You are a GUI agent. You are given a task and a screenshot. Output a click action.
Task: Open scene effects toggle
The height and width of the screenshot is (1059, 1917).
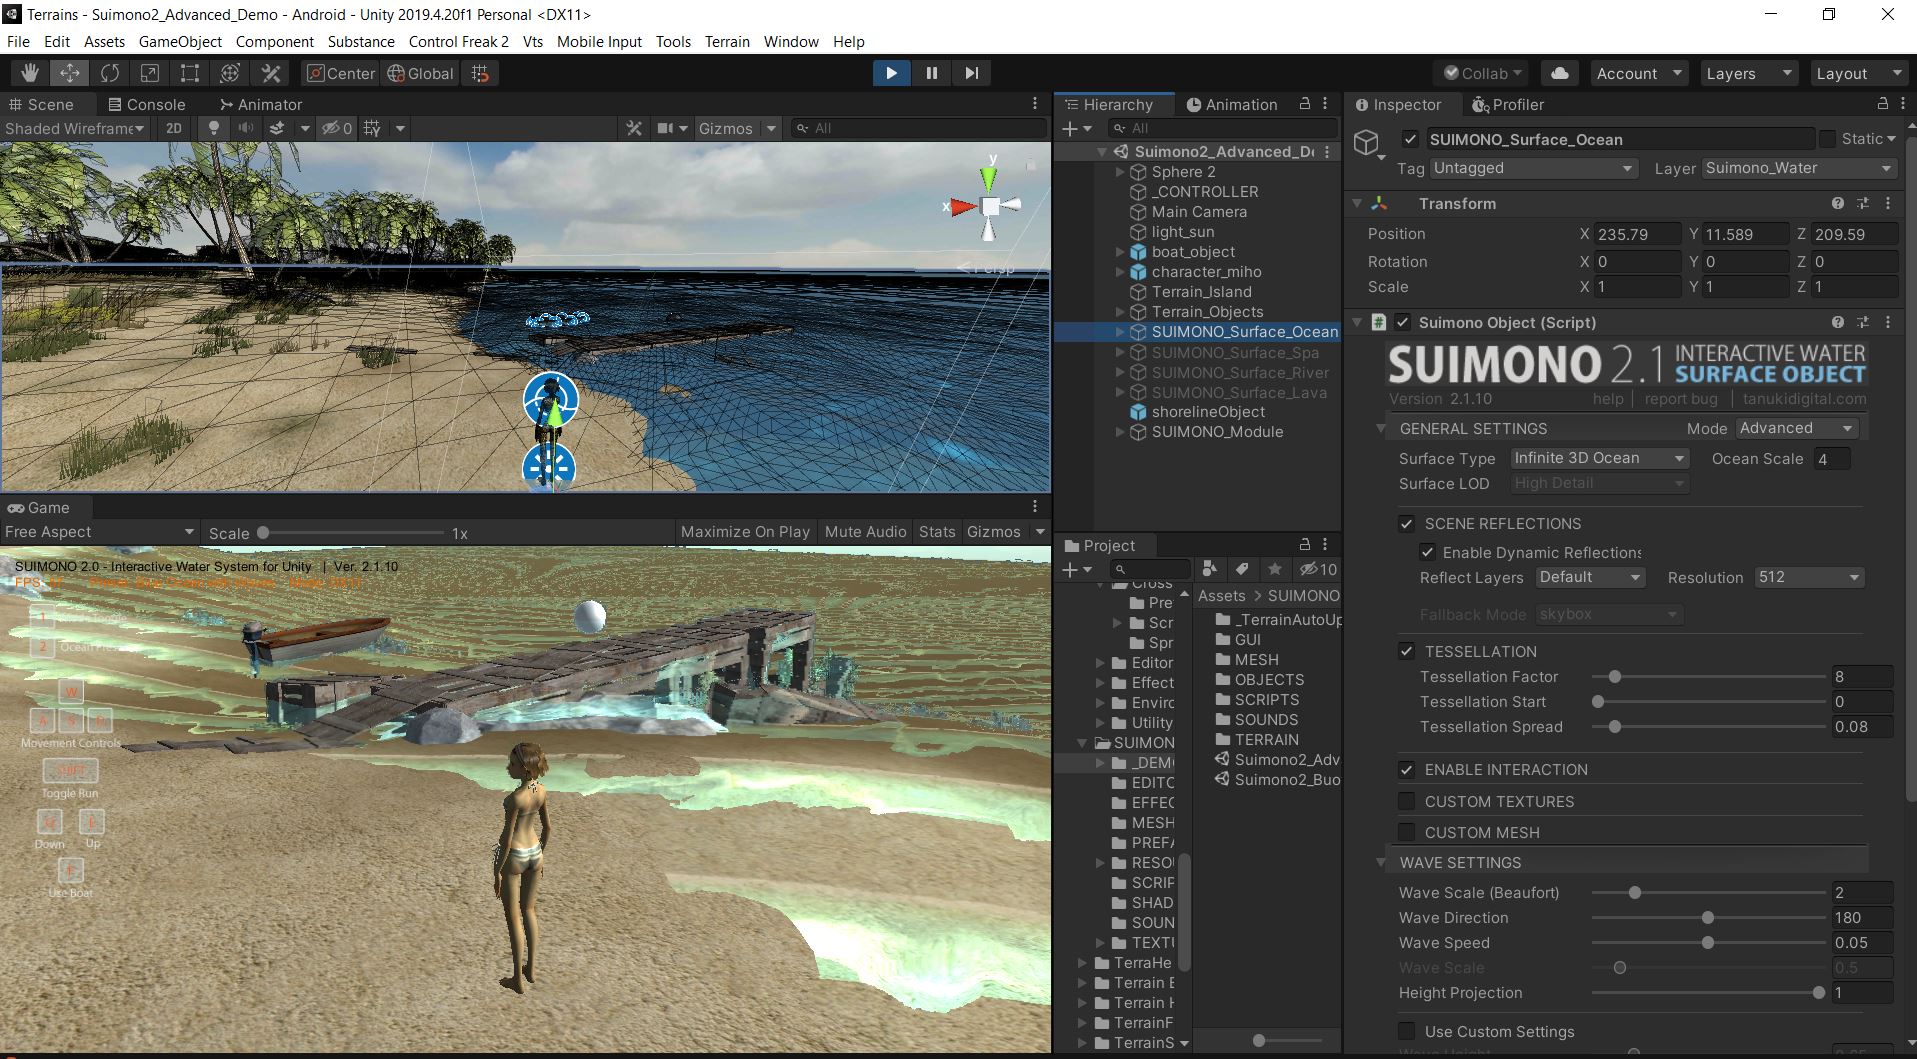(278, 128)
